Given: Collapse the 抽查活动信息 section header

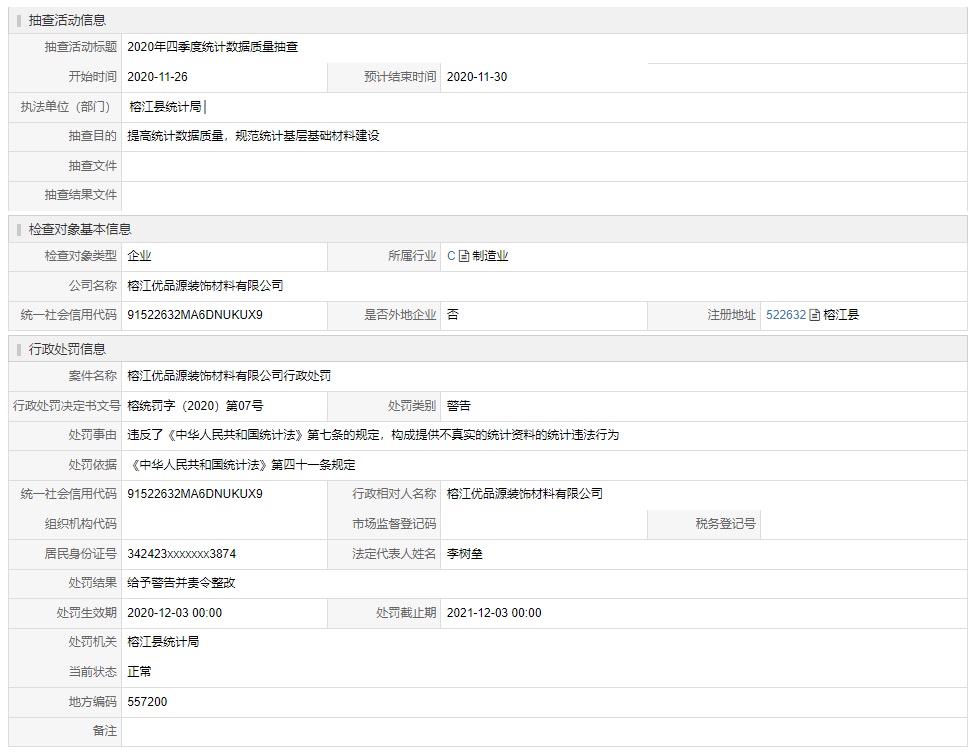Looking at the screenshot, I should [68, 20].
